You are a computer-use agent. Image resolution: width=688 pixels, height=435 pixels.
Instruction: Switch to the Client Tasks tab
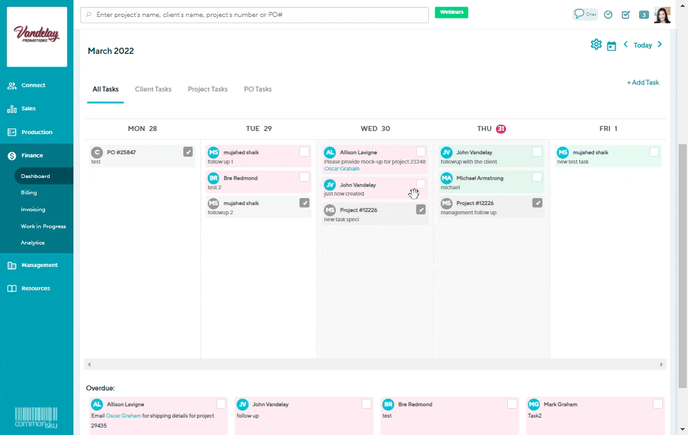point(153,89)
